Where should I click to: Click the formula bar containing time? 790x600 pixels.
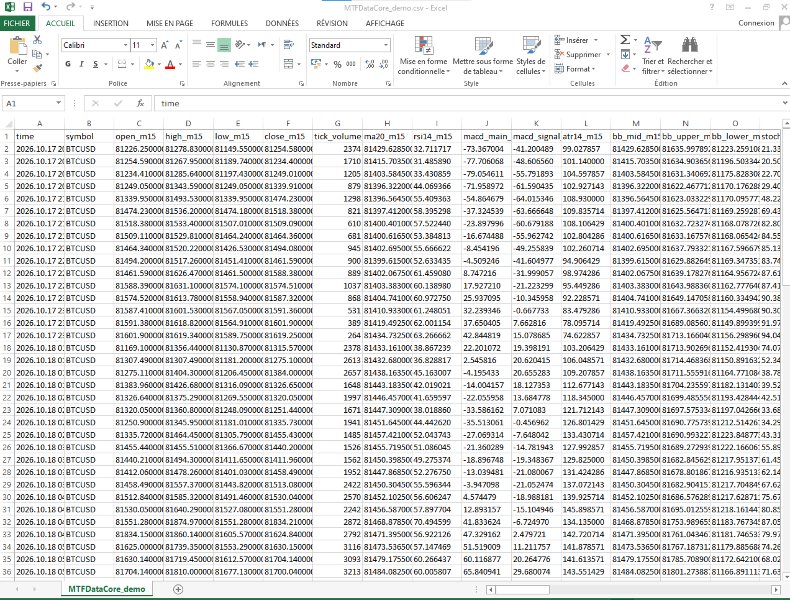click(x=469, y=103)
